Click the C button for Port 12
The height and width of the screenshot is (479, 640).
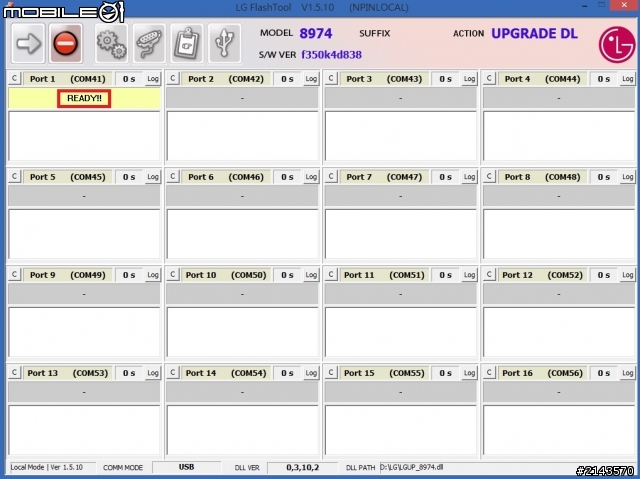coord(489,274)
